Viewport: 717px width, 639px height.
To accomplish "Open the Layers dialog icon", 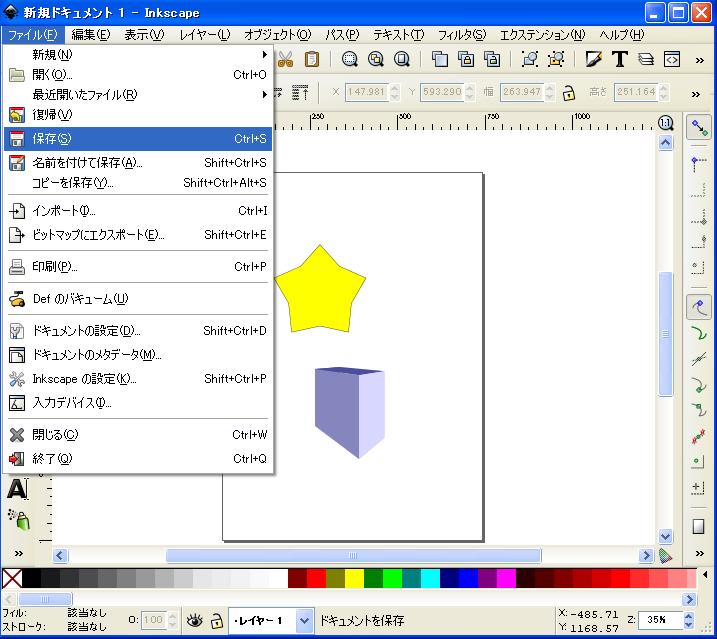I will click(646, 59).
